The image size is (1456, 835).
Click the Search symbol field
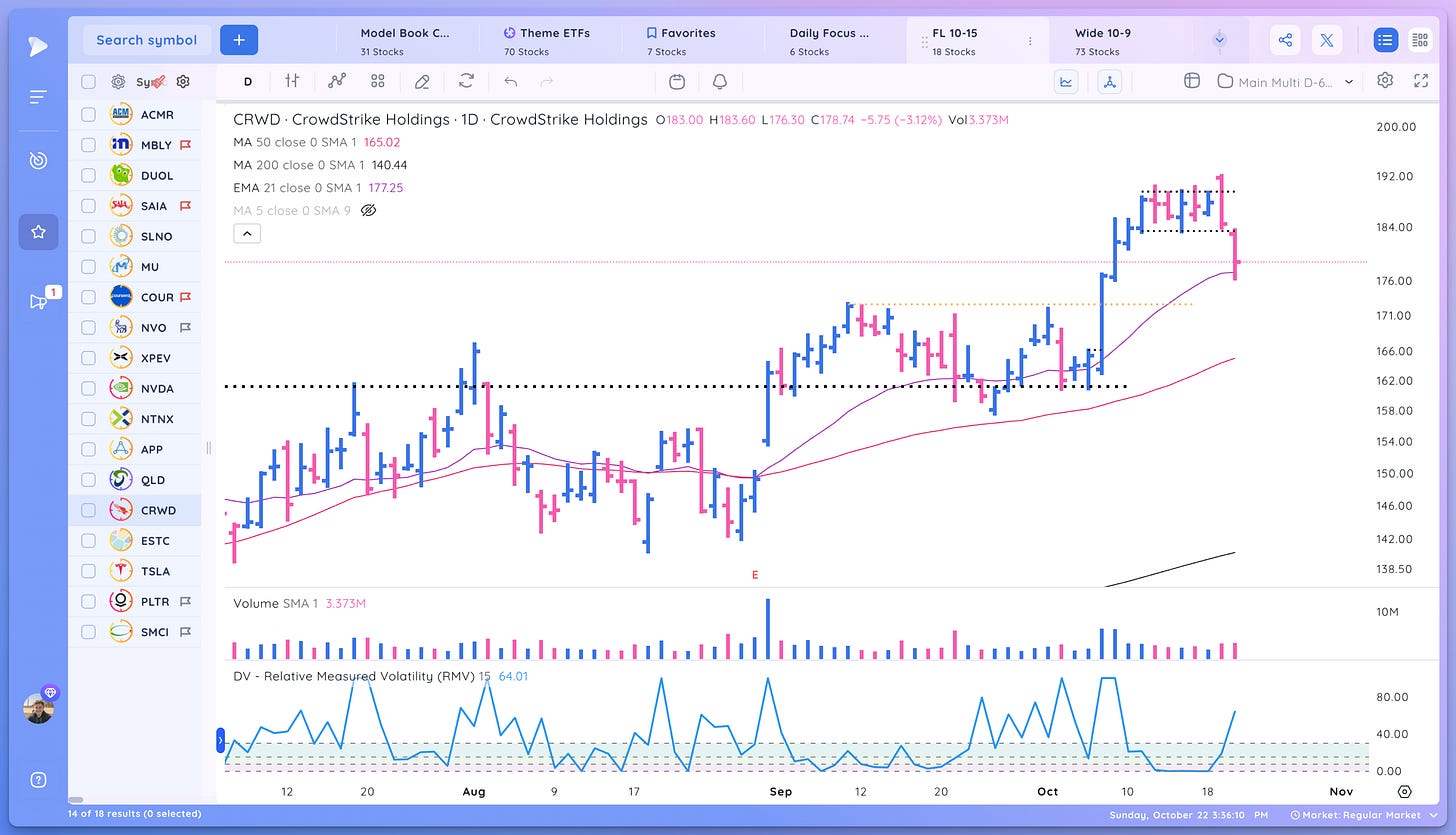(146, 40)
